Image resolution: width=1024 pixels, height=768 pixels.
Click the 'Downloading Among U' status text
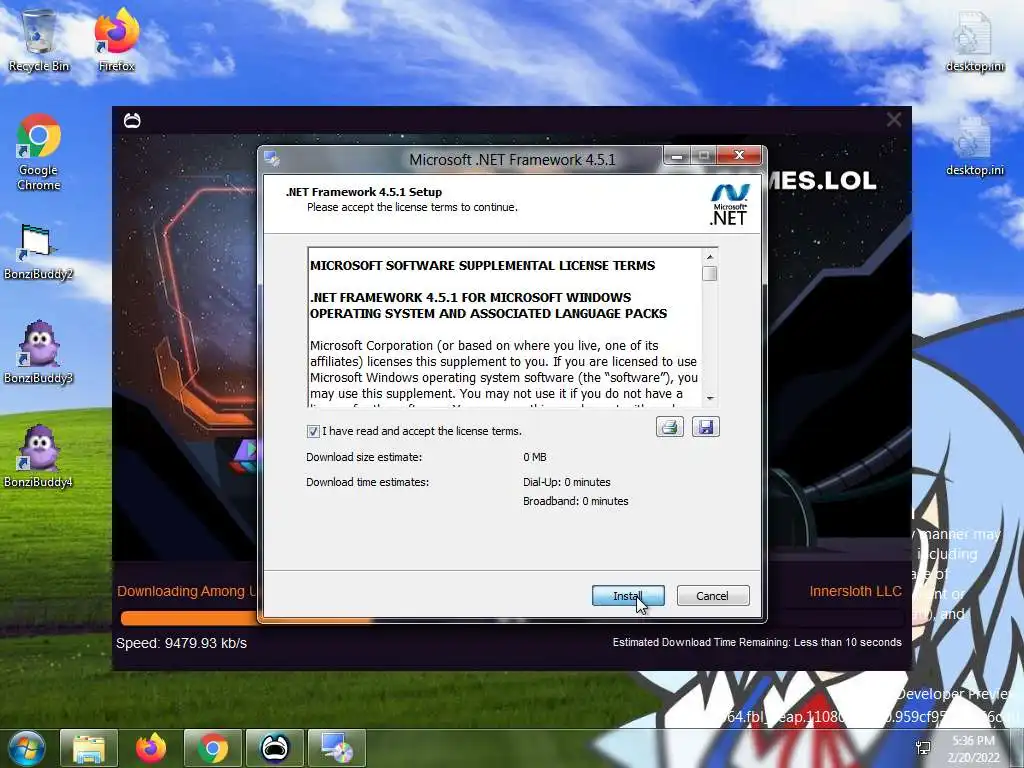click(187, 591)
